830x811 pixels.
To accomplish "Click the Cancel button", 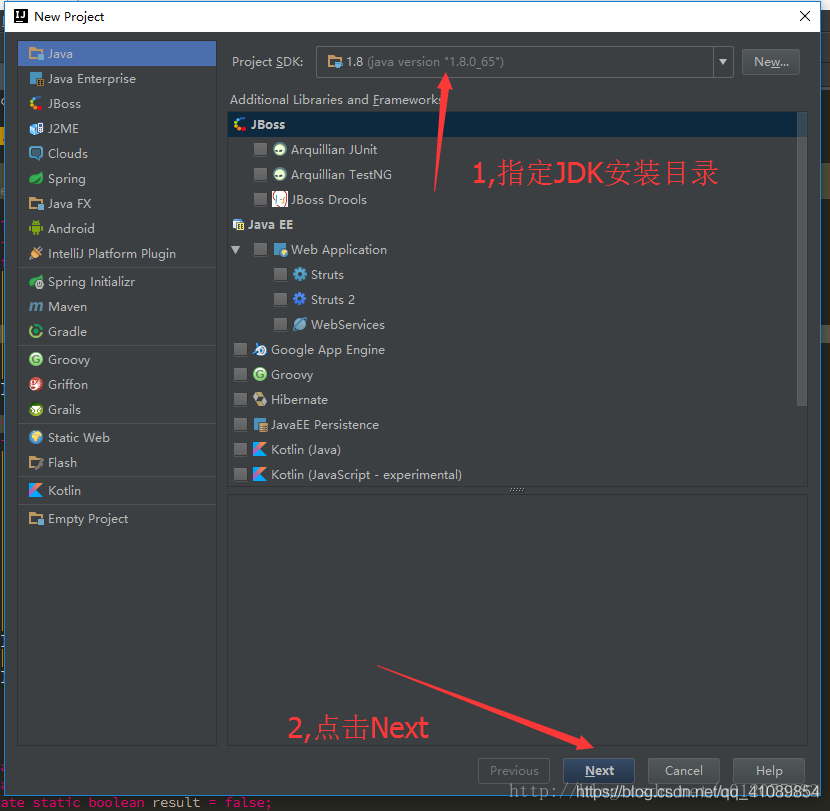I will (683, 771).
